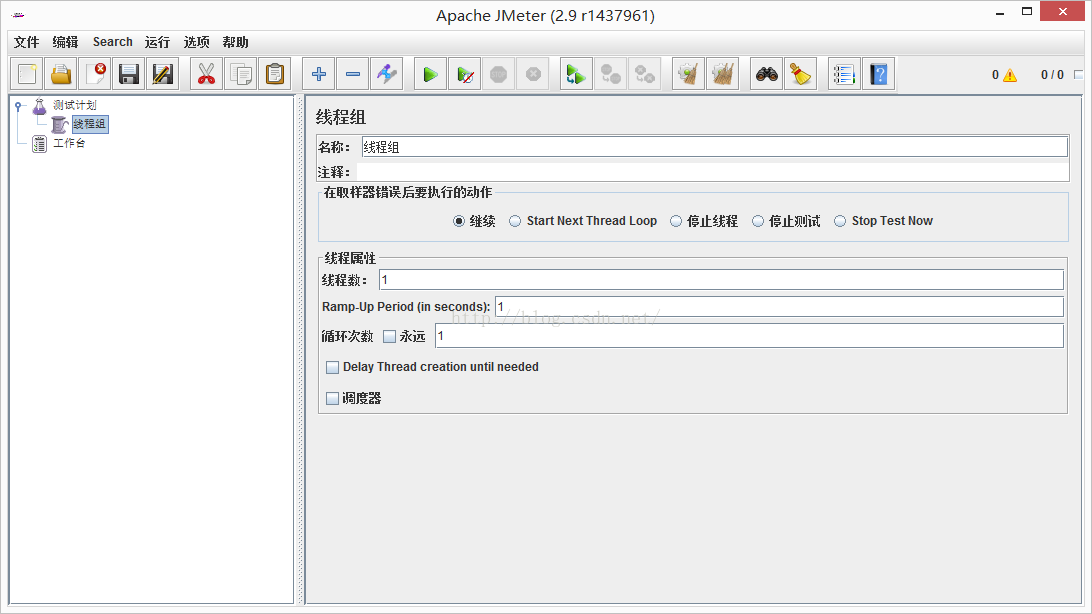Select 工作台 in the tree
Screen dimensions: 1092x614
(69, 144)
